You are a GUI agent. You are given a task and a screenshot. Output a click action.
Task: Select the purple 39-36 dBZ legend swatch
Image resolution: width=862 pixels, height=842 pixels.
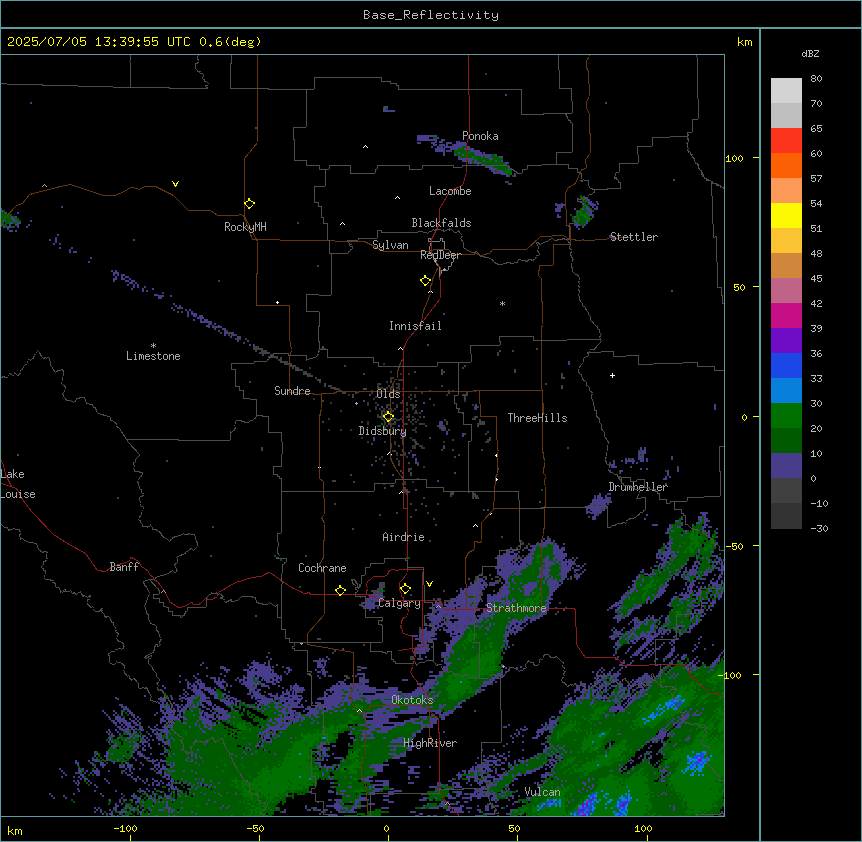(x=786, y=341)
